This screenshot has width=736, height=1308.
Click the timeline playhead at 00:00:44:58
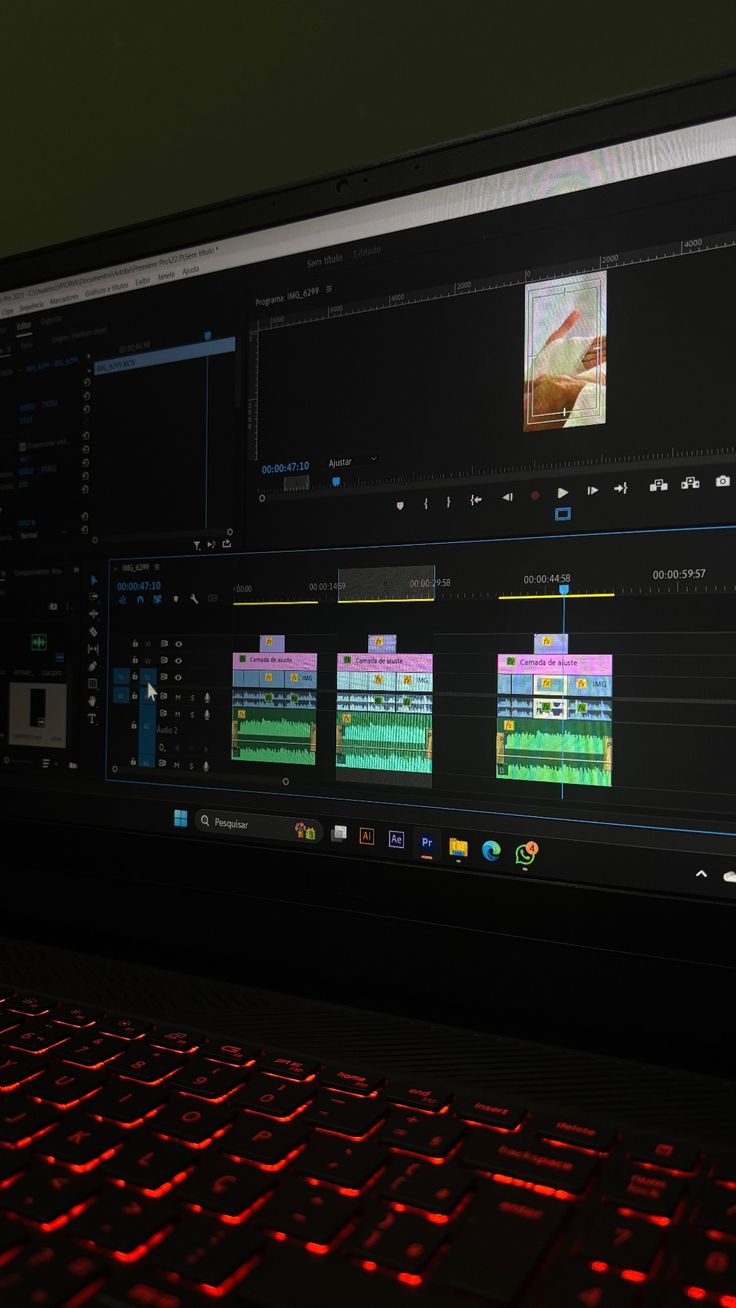[x=563, y=590]
